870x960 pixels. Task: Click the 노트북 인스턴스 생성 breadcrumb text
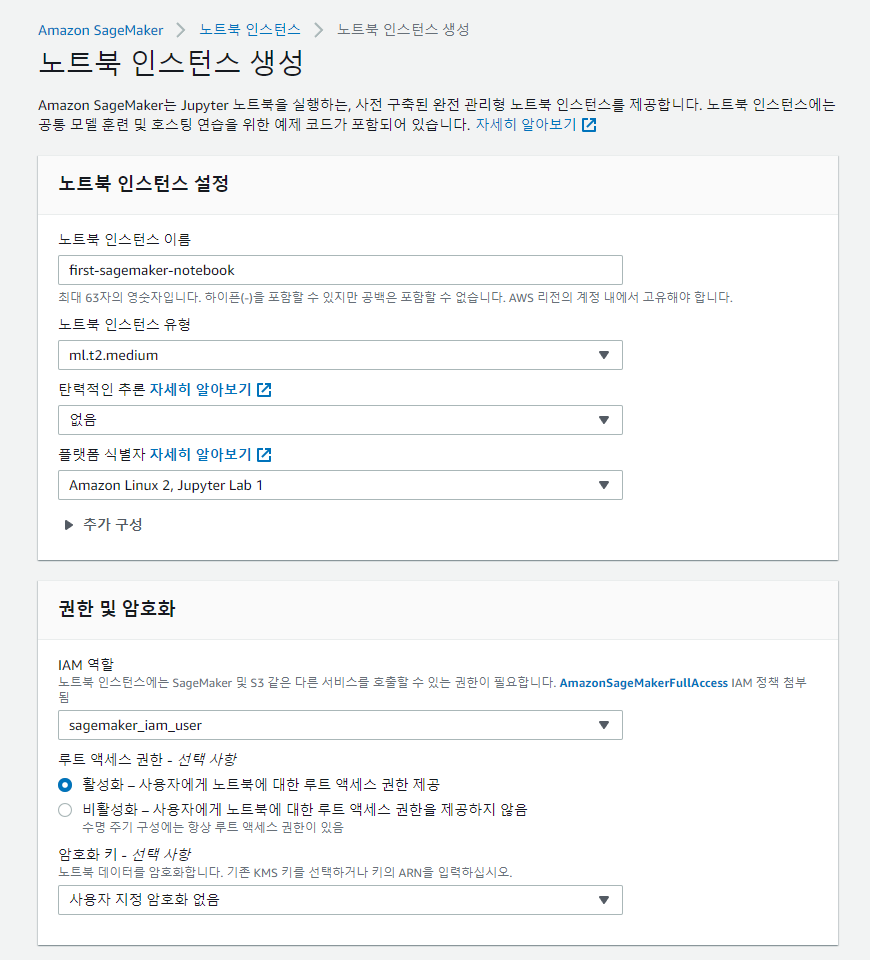[403, 29]
